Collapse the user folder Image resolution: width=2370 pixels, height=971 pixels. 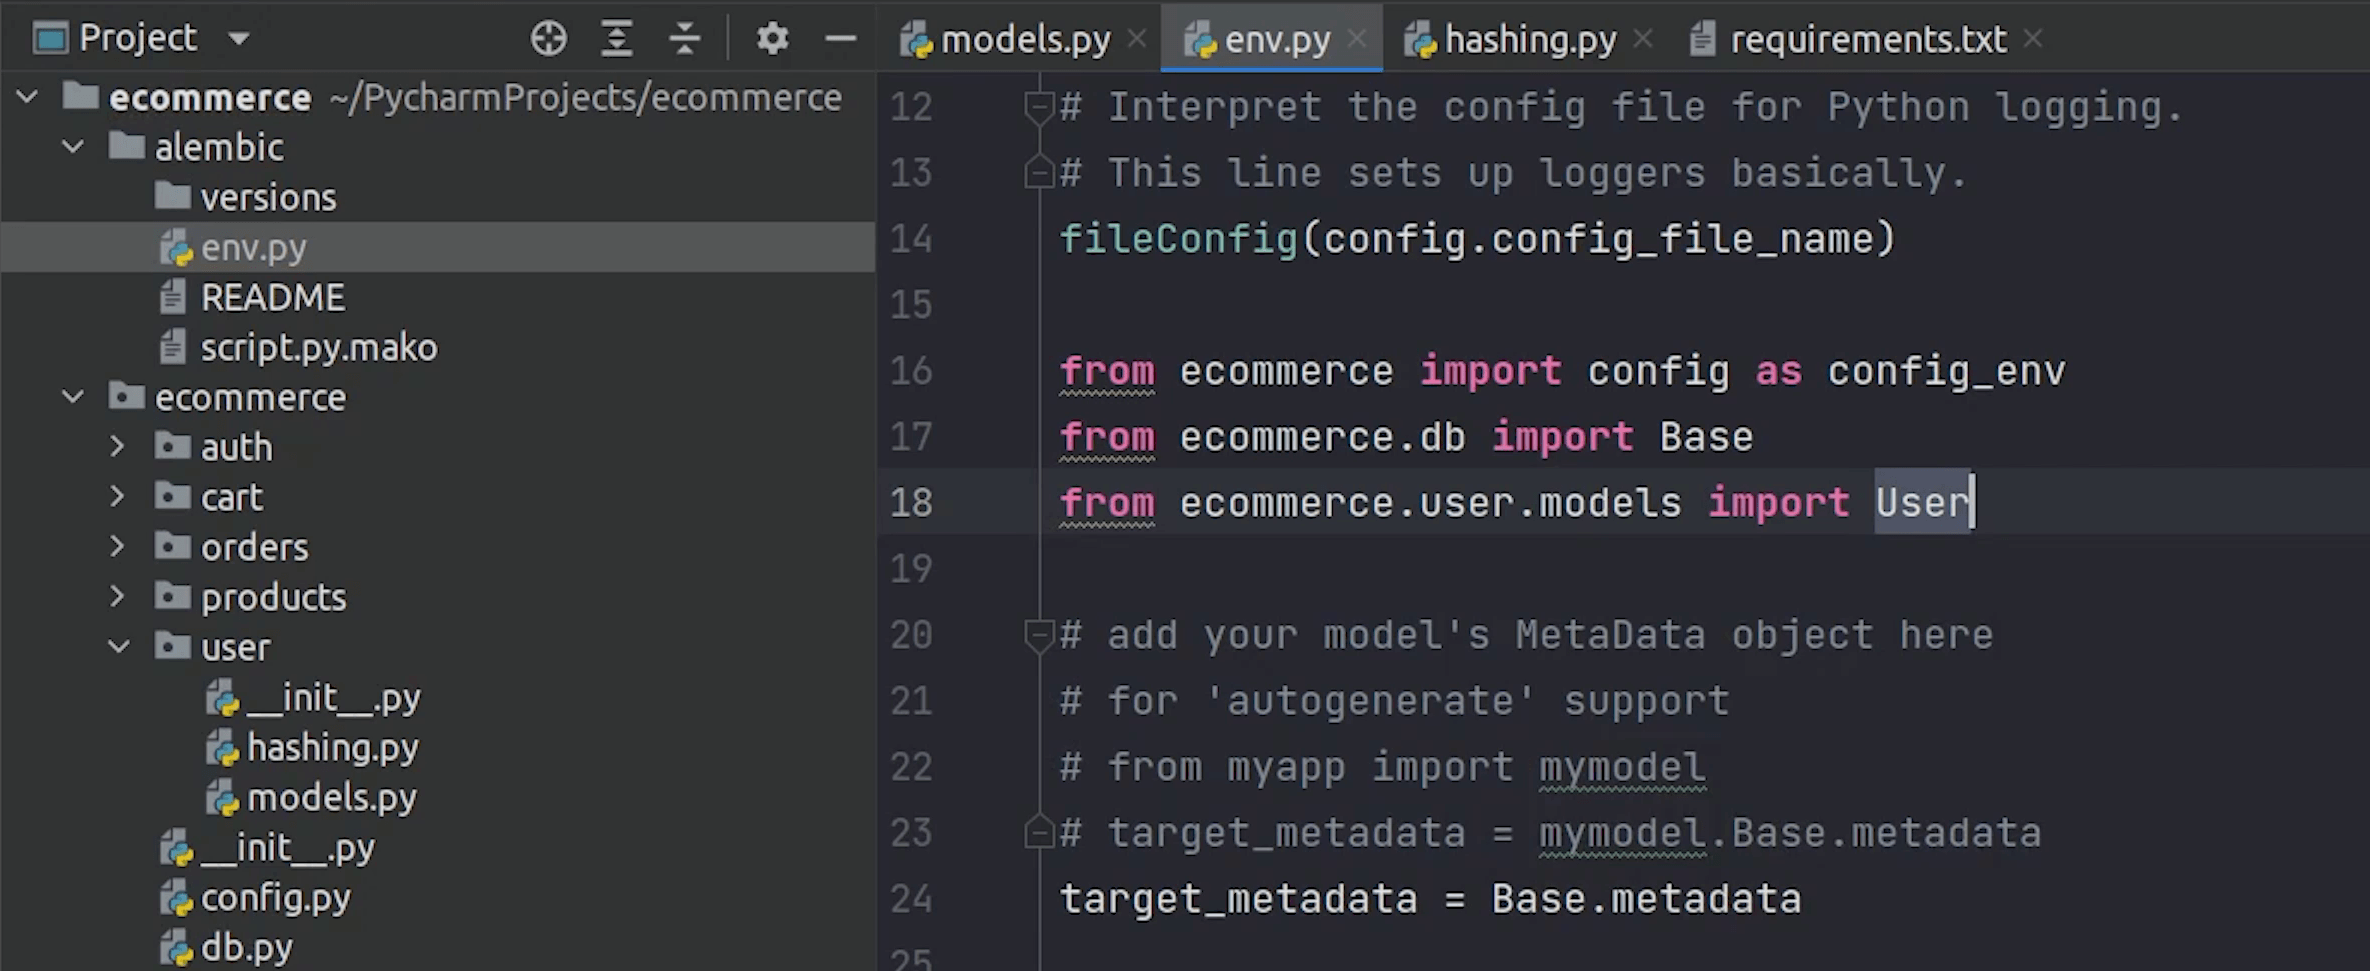coord(118,647)
